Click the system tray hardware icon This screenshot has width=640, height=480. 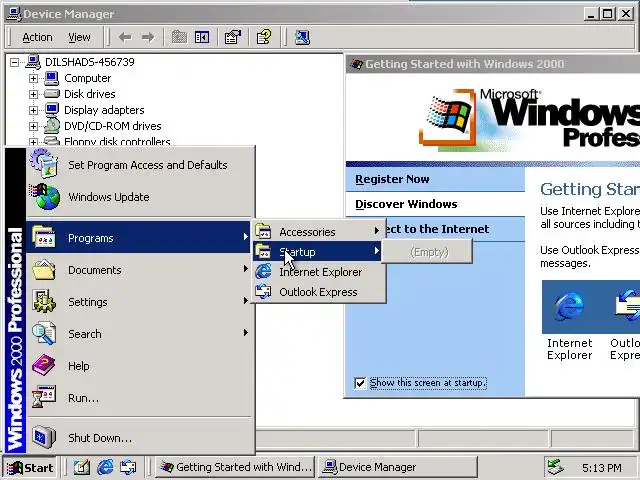click(x=556, y=467)
